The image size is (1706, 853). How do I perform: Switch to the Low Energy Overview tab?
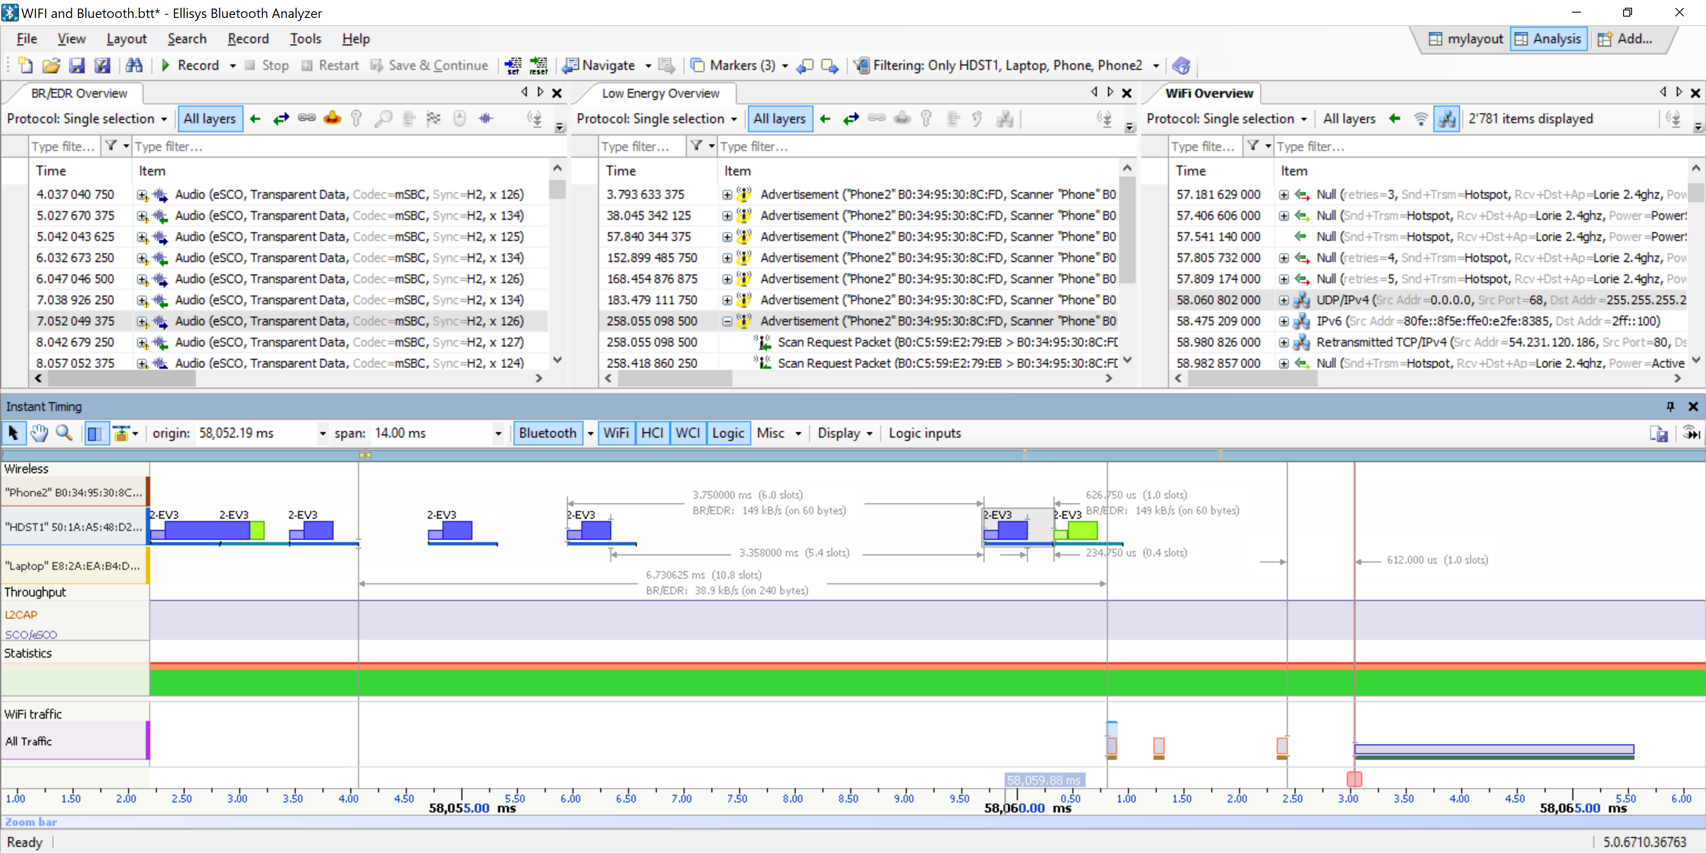pyautogui.click(x=660, y=93)
